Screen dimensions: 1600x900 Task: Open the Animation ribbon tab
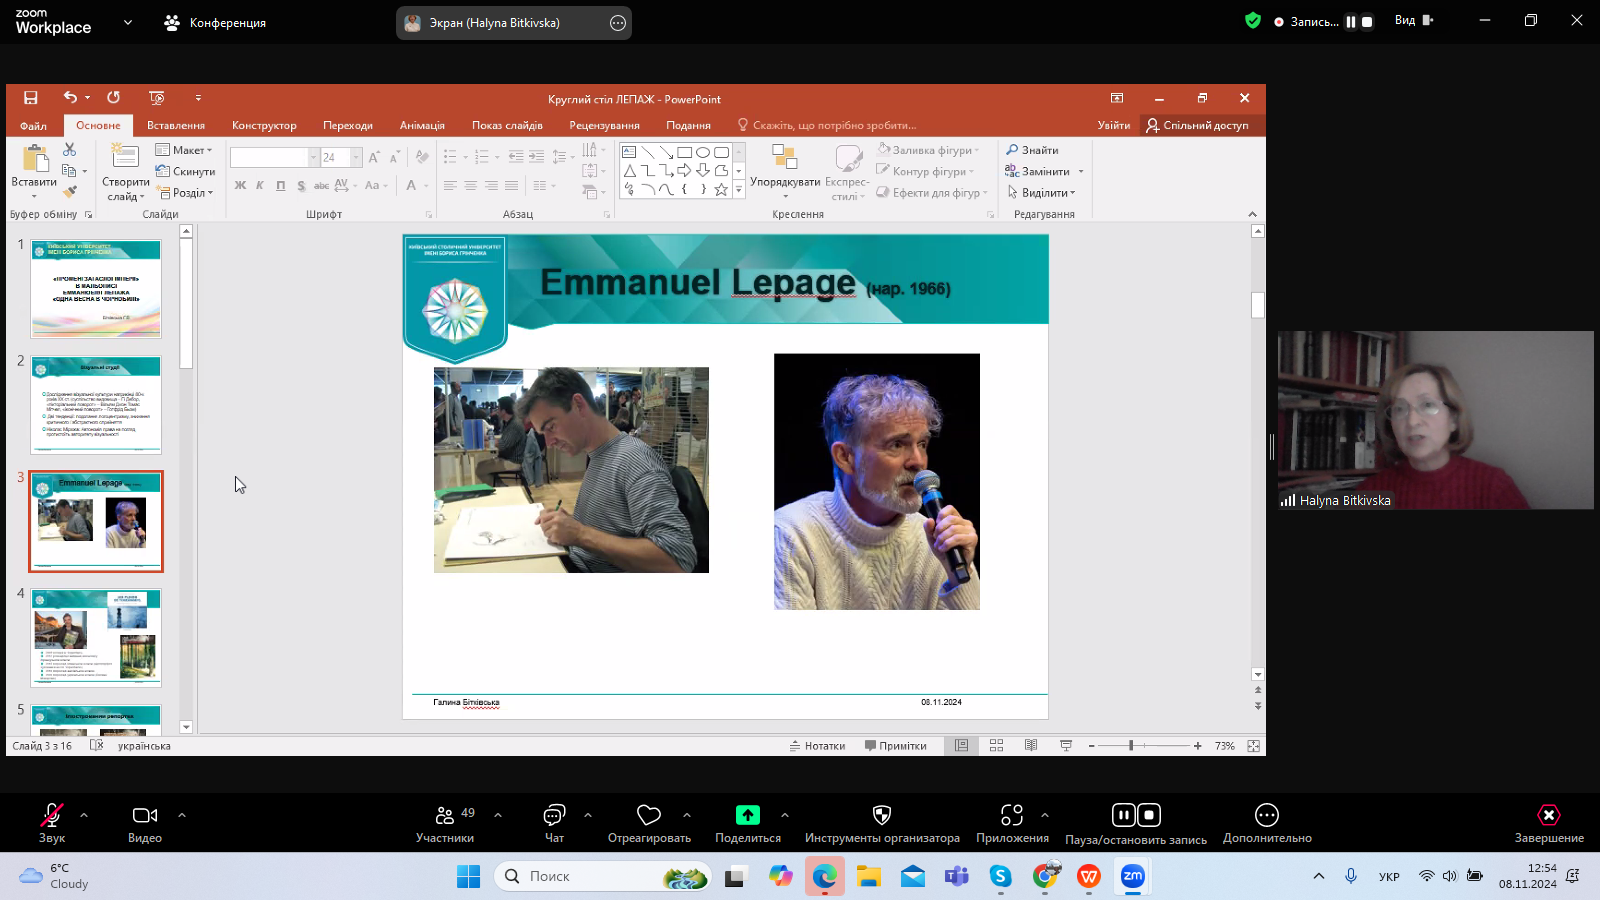click(422, 125)
